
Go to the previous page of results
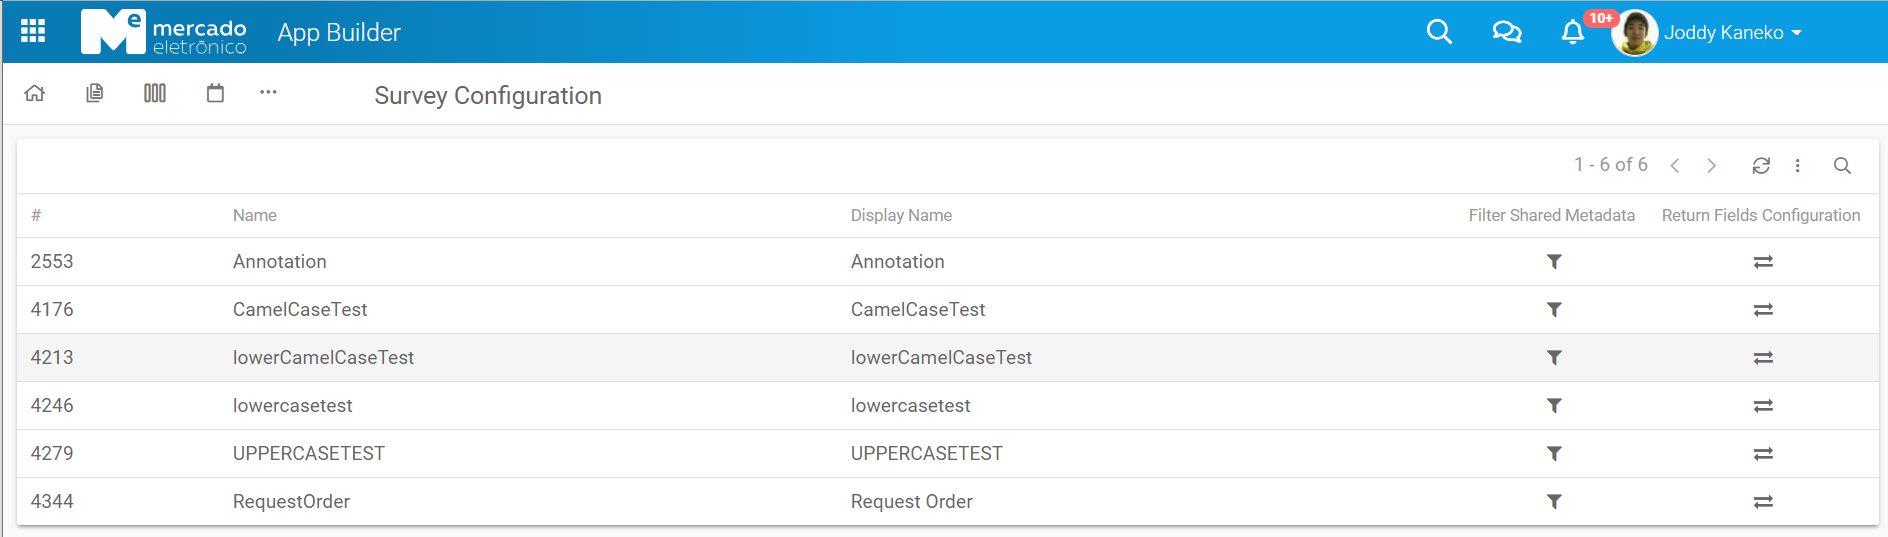pos(1675,166)
